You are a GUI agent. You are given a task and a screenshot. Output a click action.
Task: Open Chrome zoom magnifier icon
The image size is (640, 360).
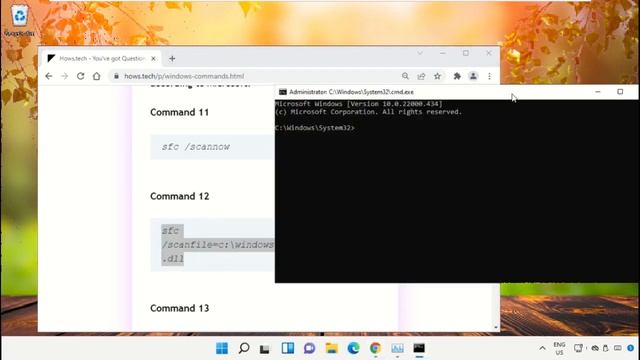[405, 76]
